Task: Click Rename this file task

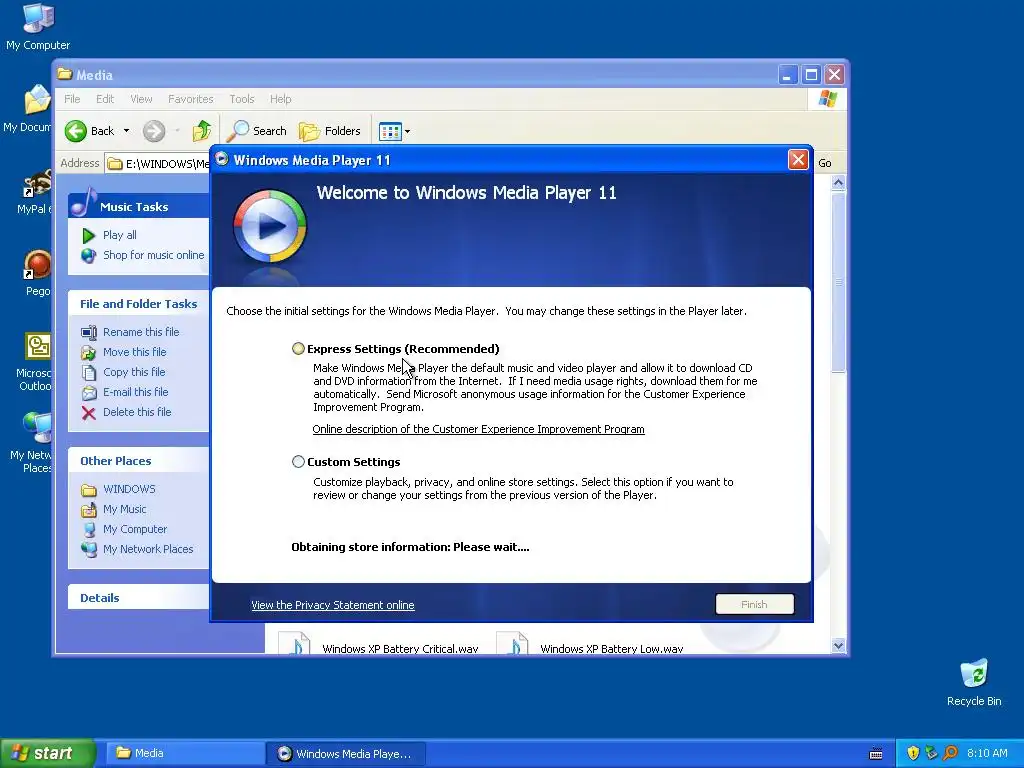Action: tap(141, 332)
